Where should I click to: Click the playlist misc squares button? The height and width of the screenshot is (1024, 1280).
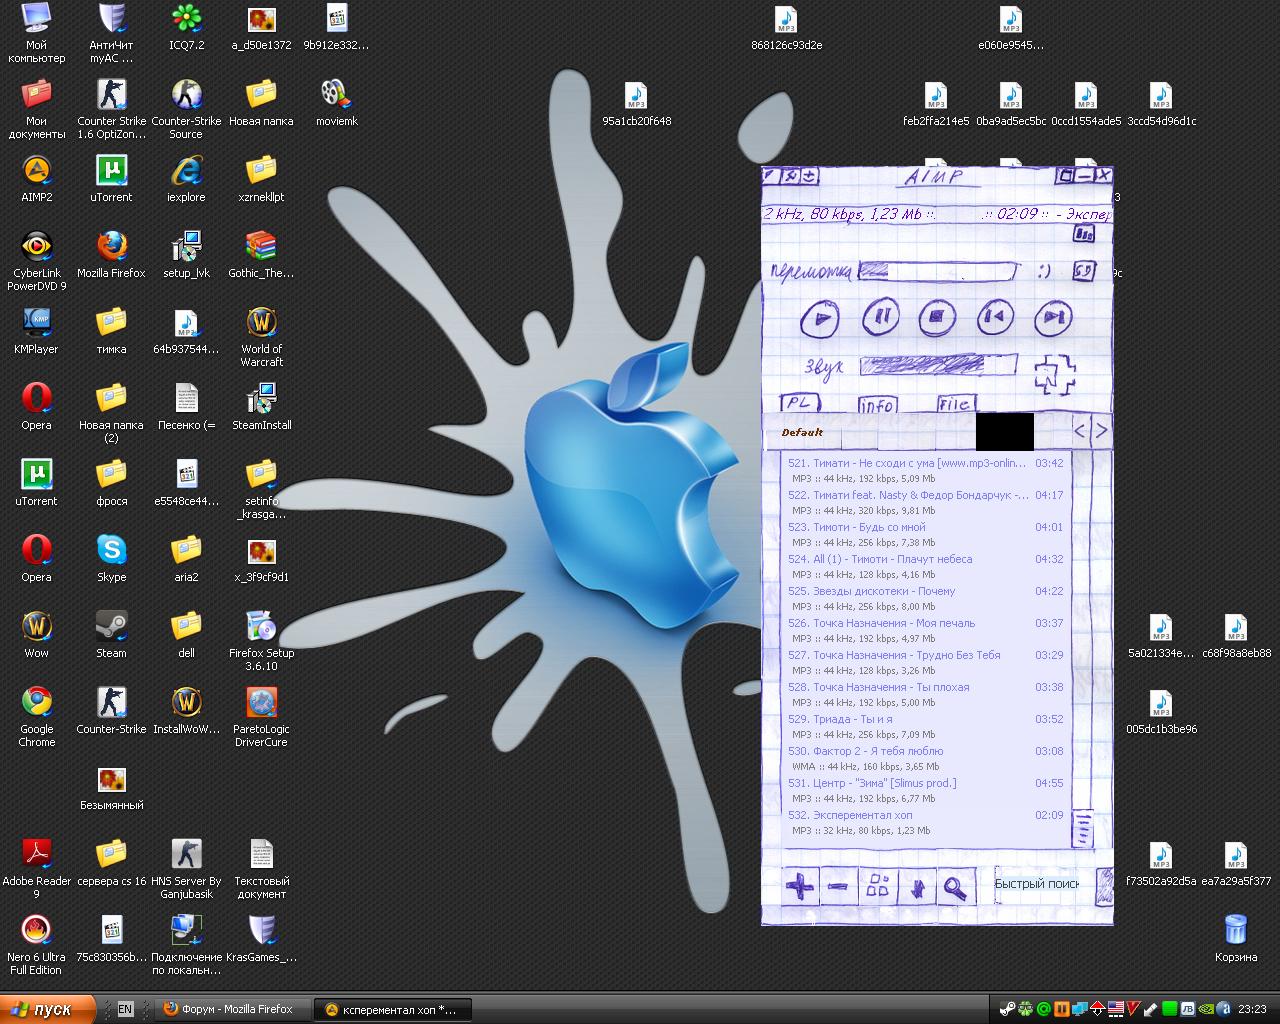pyautogui.click(x=878, y=886)
